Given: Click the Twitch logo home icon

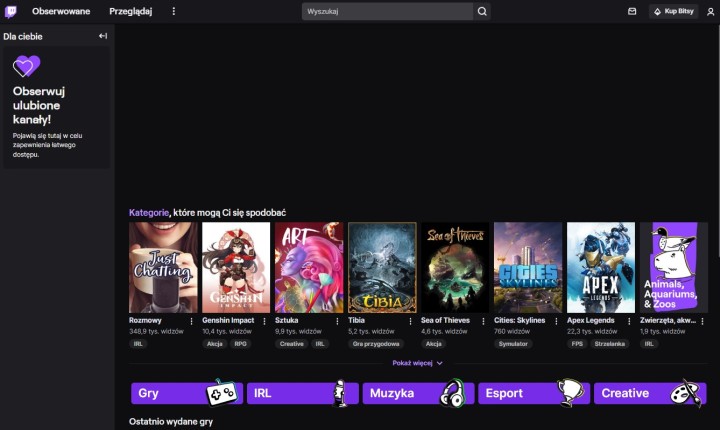Looking at the screenshot, I should click(x=11, y=11).
